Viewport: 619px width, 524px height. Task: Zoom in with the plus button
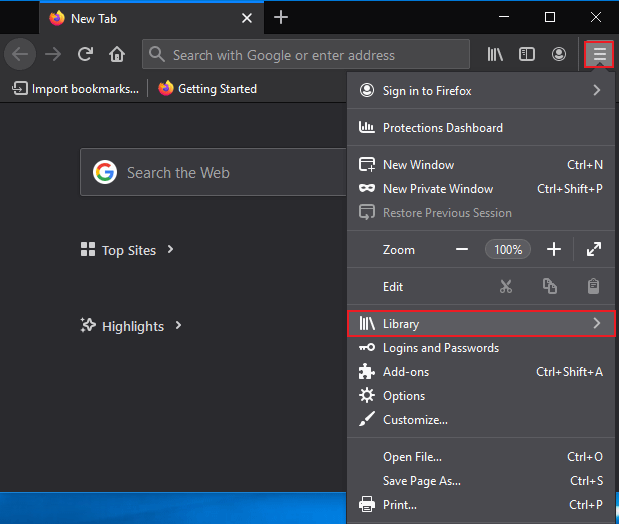(x=554, y=250)
